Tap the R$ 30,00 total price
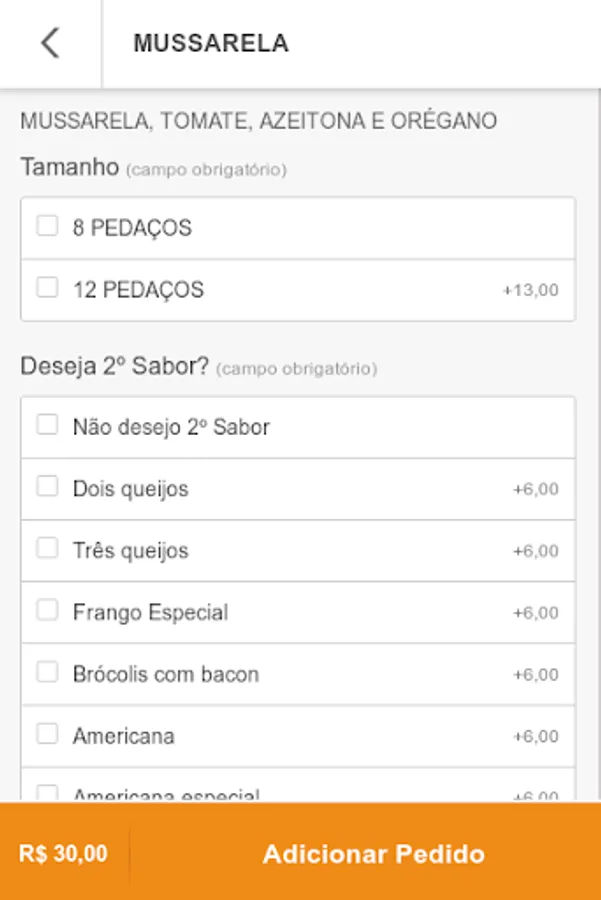The width and height of the screenshot is (601, 900). click(x=63, y=854)
